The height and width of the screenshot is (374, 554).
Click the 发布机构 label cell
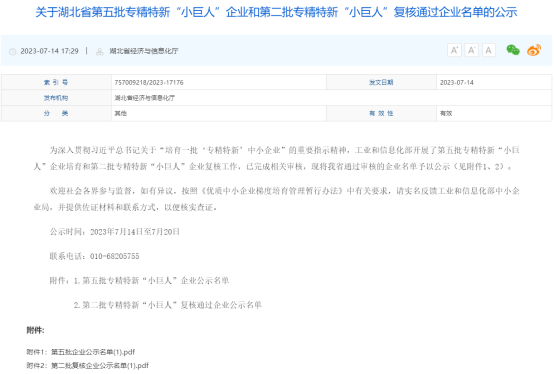coord(56,98)
